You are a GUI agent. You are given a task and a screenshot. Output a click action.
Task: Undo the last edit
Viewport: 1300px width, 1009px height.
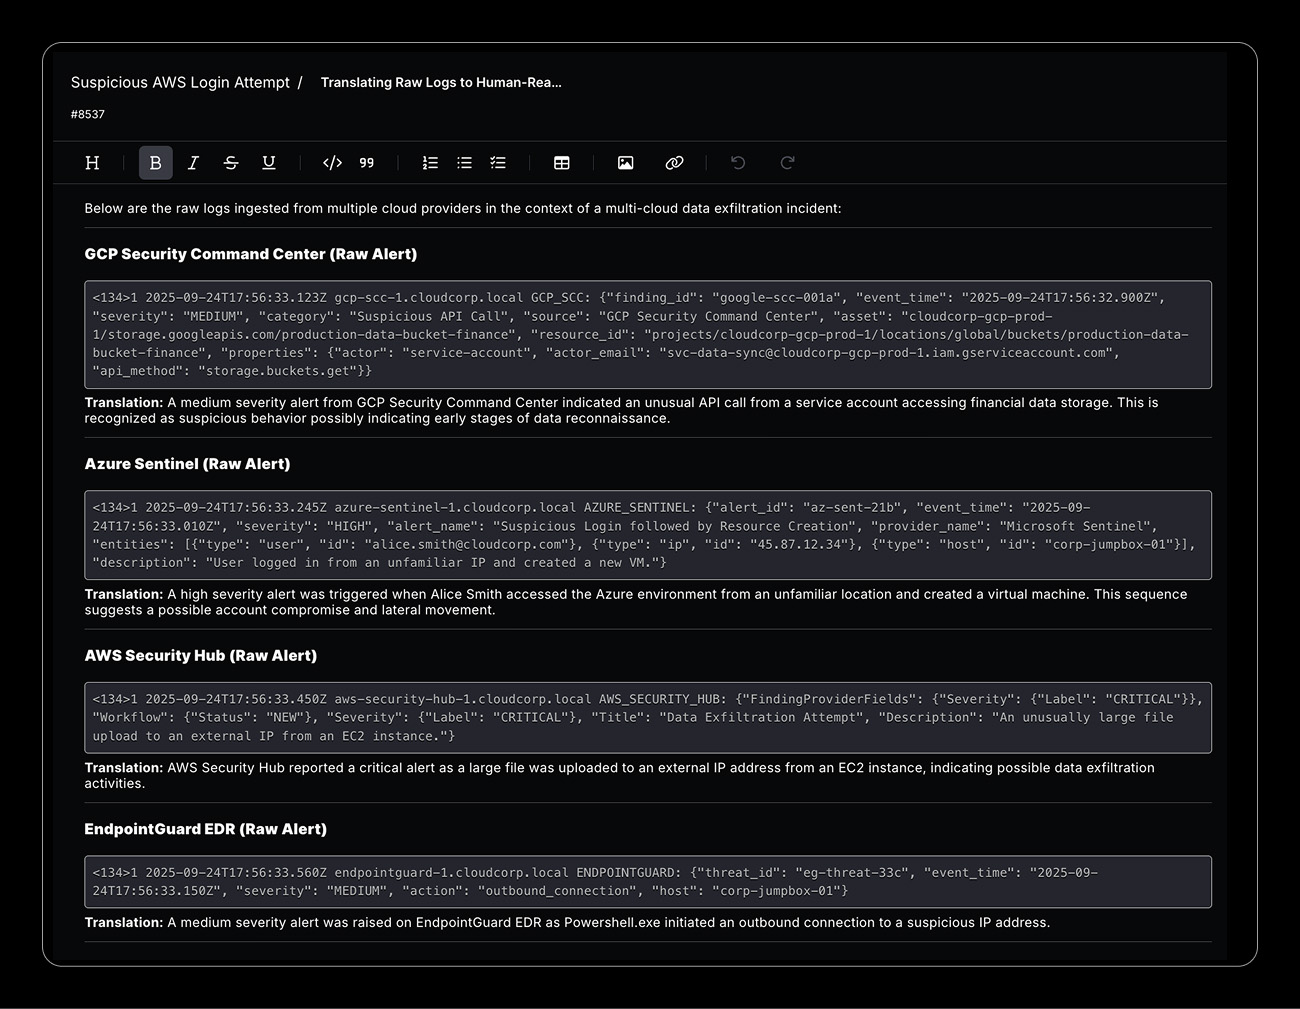click(738, 163)
